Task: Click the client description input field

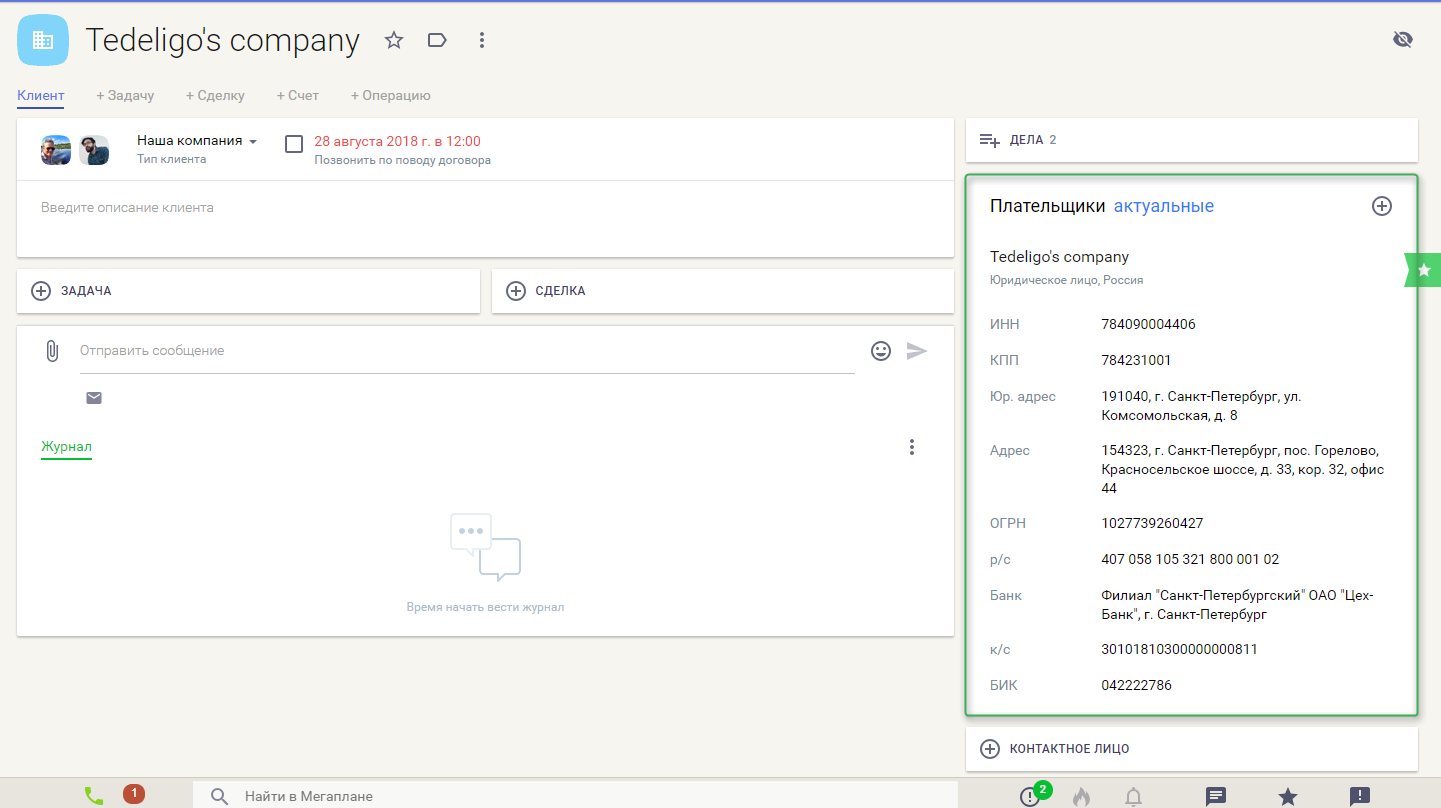Action: [x=485, y=208]
